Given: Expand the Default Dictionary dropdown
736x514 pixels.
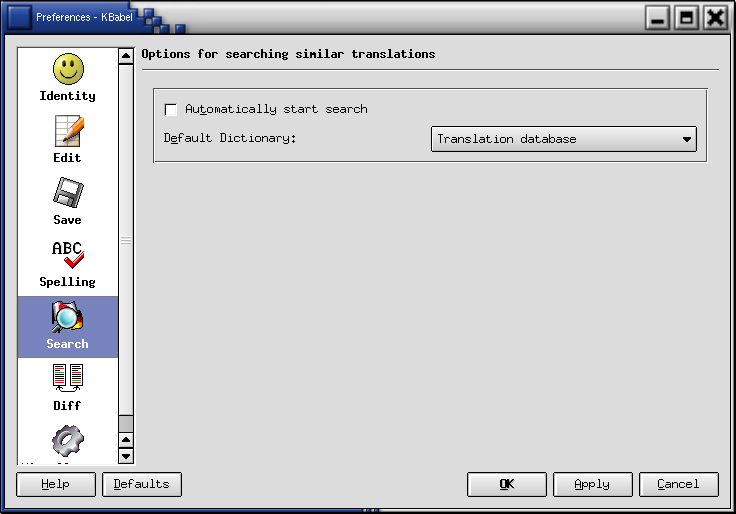Looking at the screenshot, I should pos(687,140).
